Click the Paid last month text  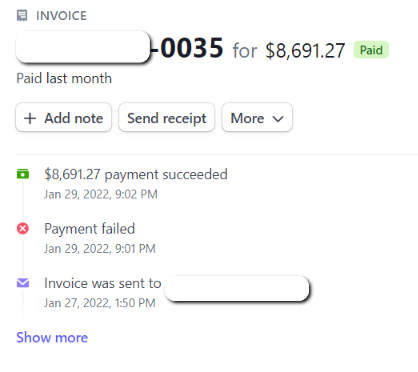(64, 78)
